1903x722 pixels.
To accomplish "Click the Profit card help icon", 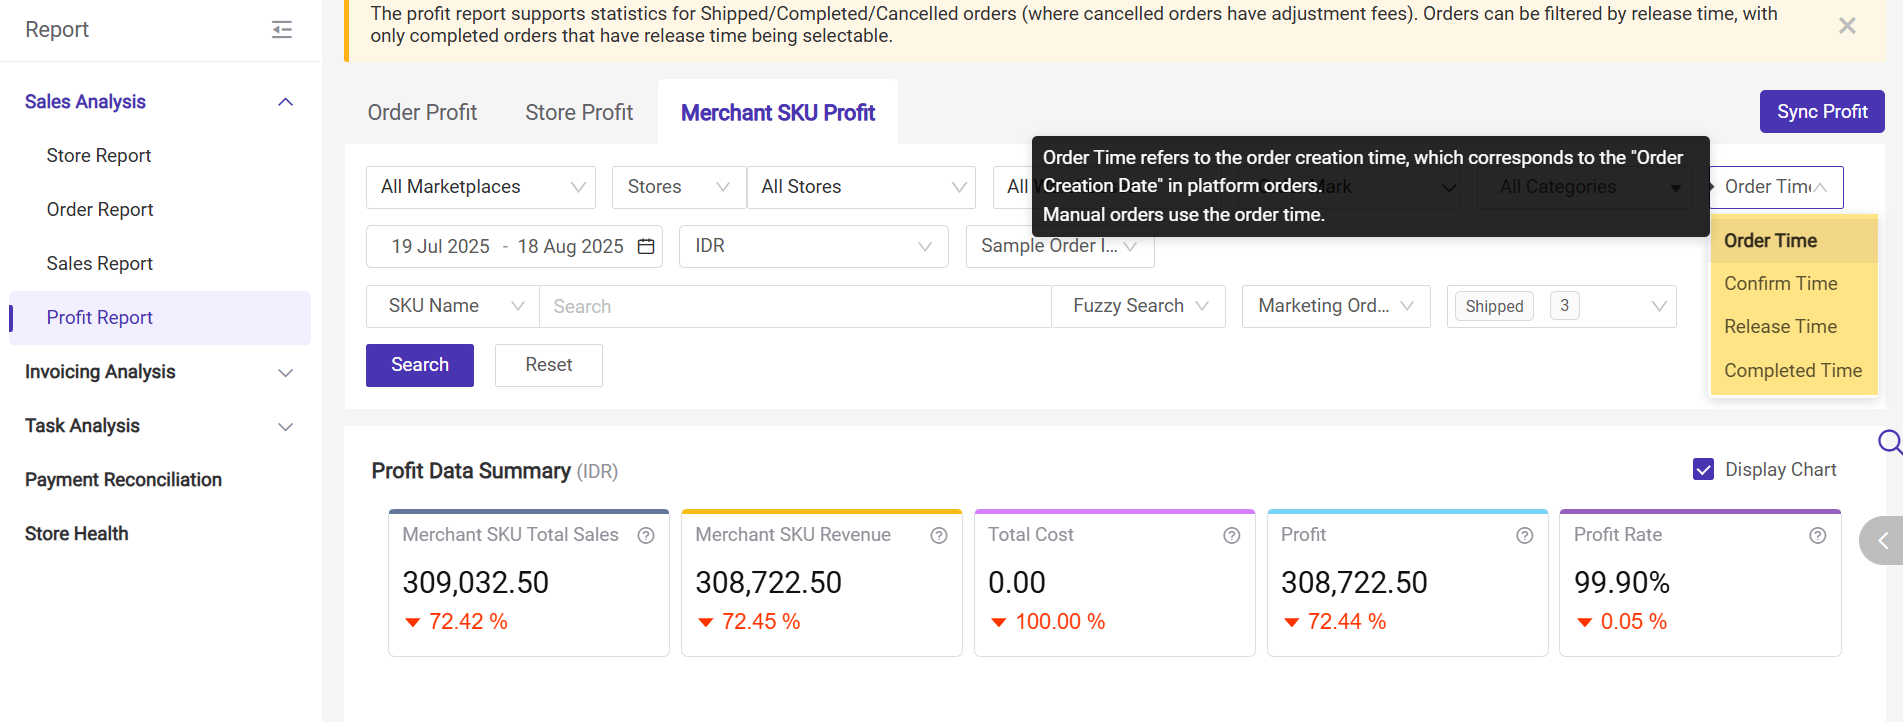I will pos(1525,536).
